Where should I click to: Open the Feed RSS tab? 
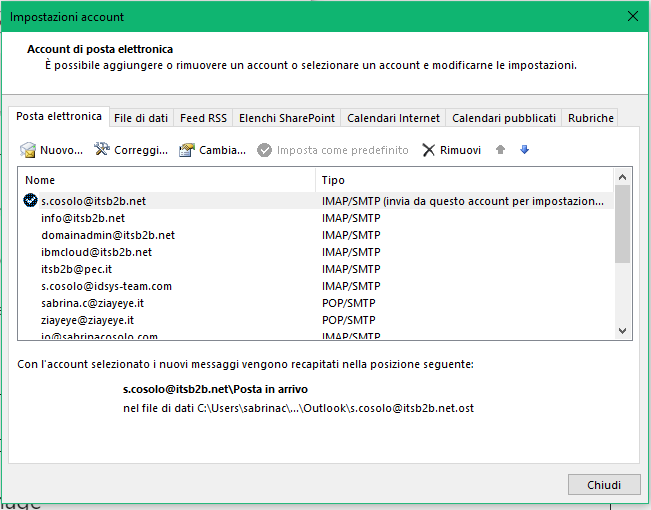point(203,118)
